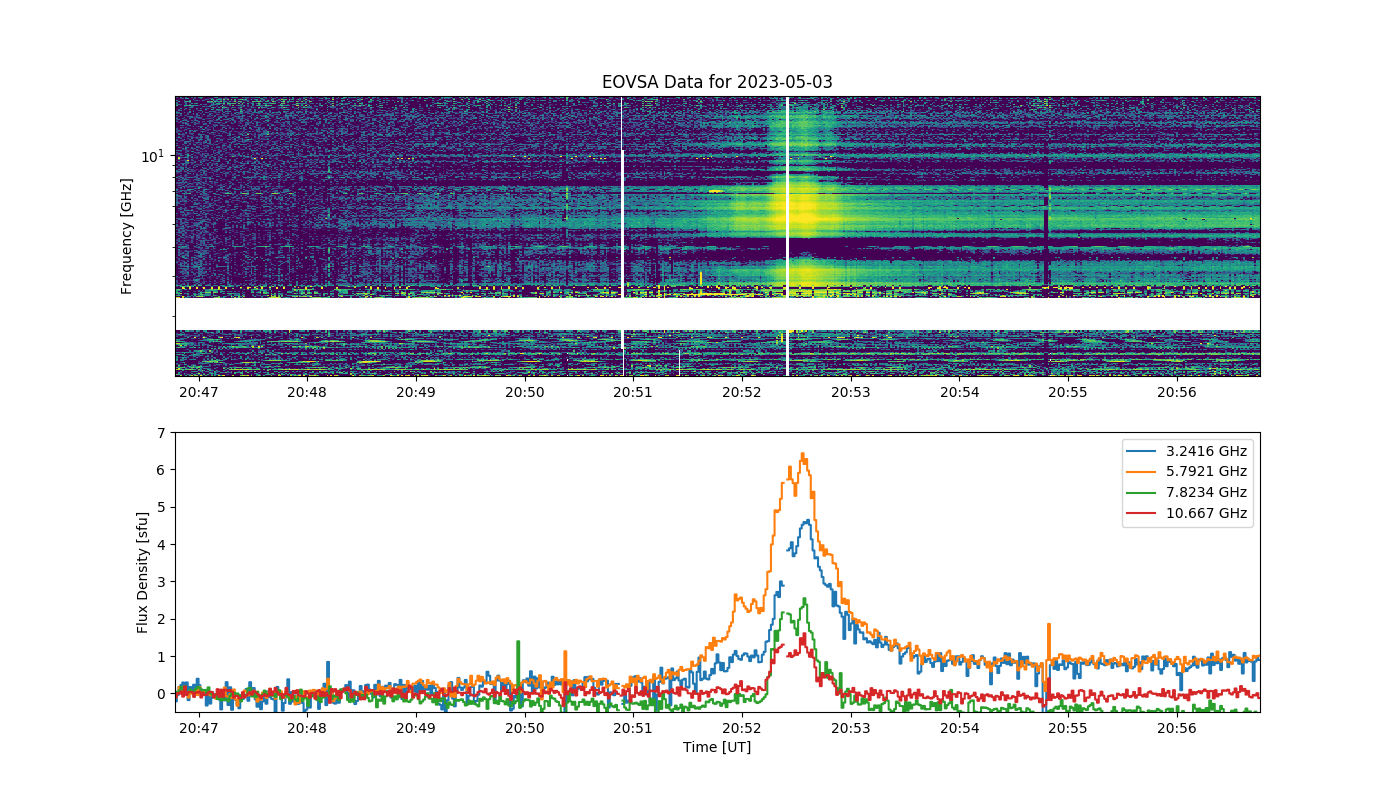The width and height of the screenshot is (1400, 800).
Task: Click the Time [UT] axis label
Action: click(717, 747)
